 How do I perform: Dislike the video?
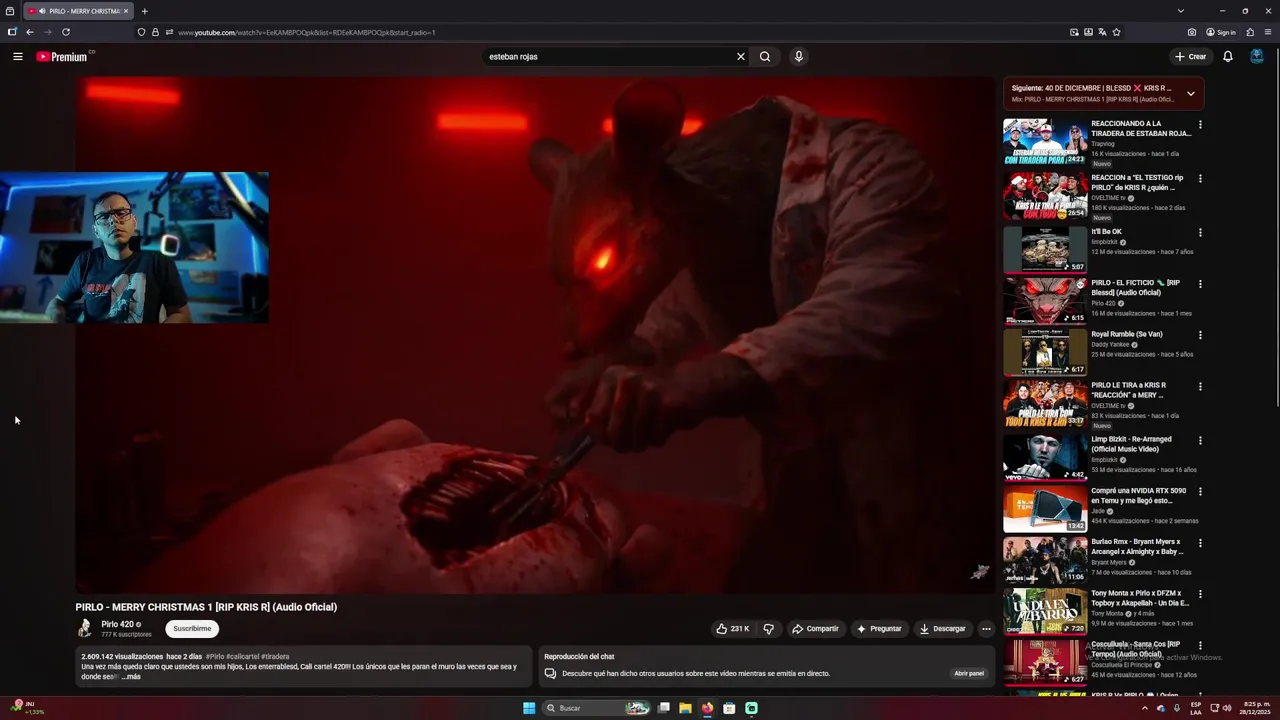coord(769,629)
